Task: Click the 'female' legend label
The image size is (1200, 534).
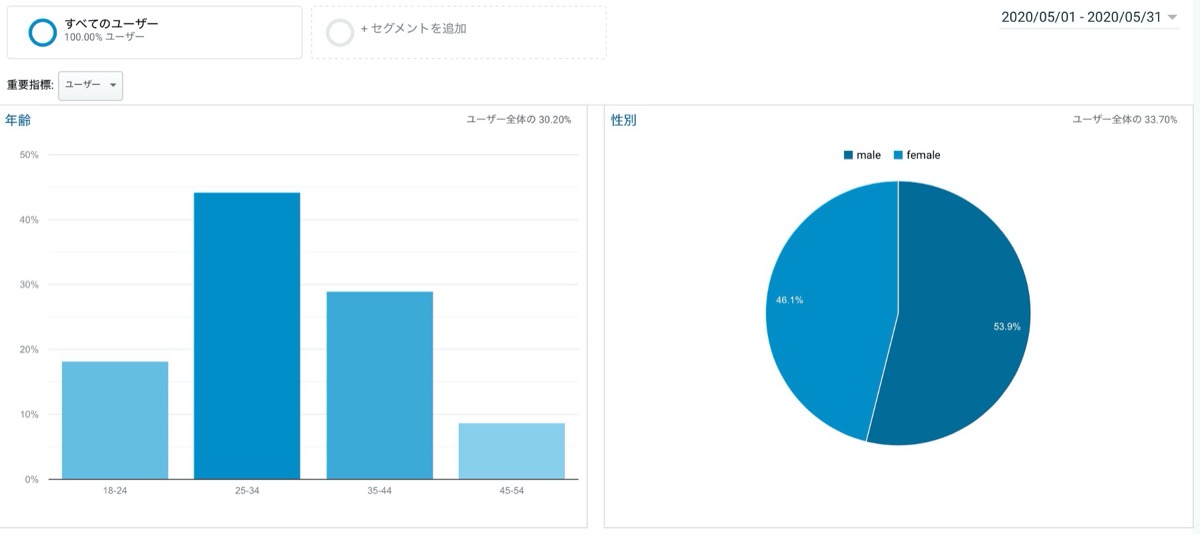Action: [x=923, y=155]
